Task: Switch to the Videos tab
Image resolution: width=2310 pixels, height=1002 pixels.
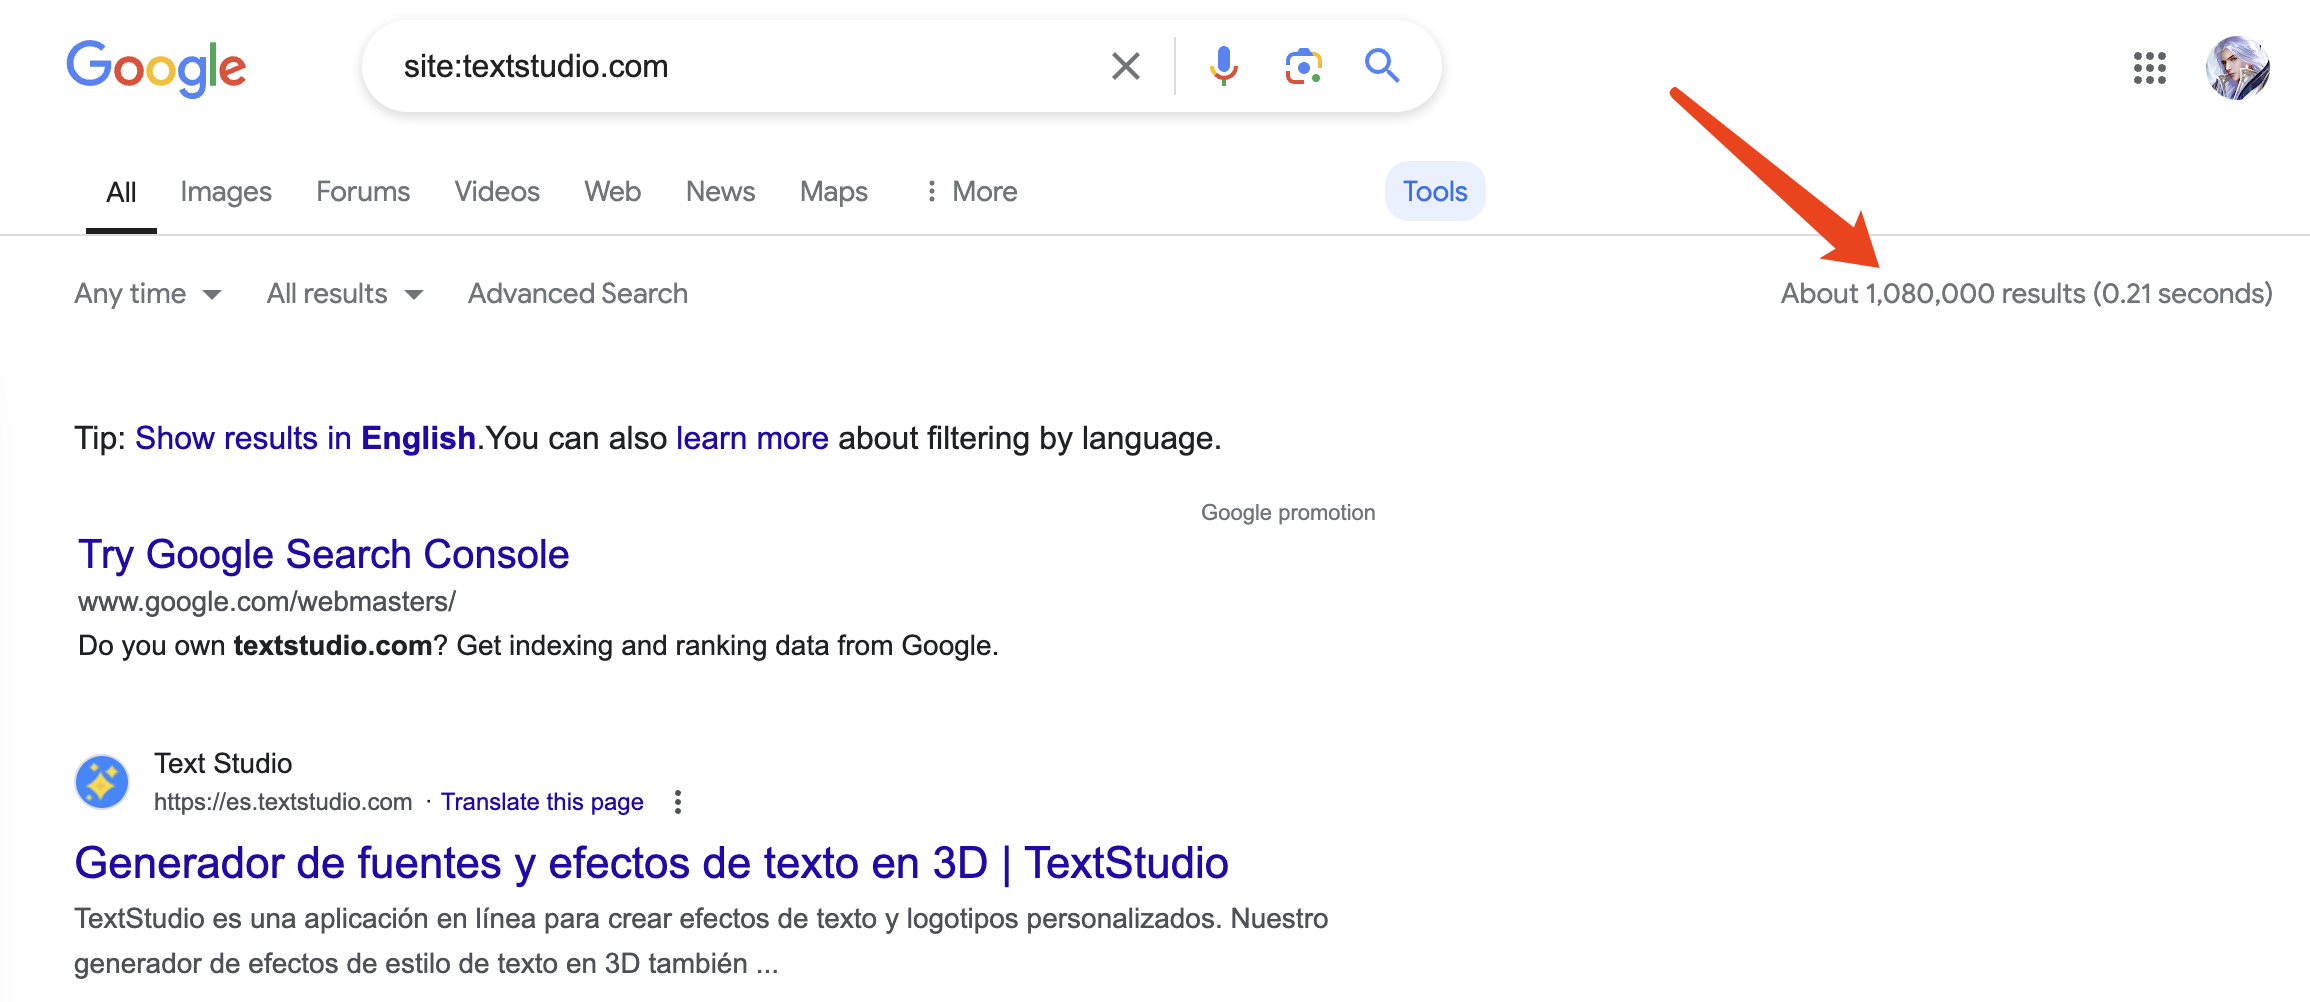Action: (497, 192)
